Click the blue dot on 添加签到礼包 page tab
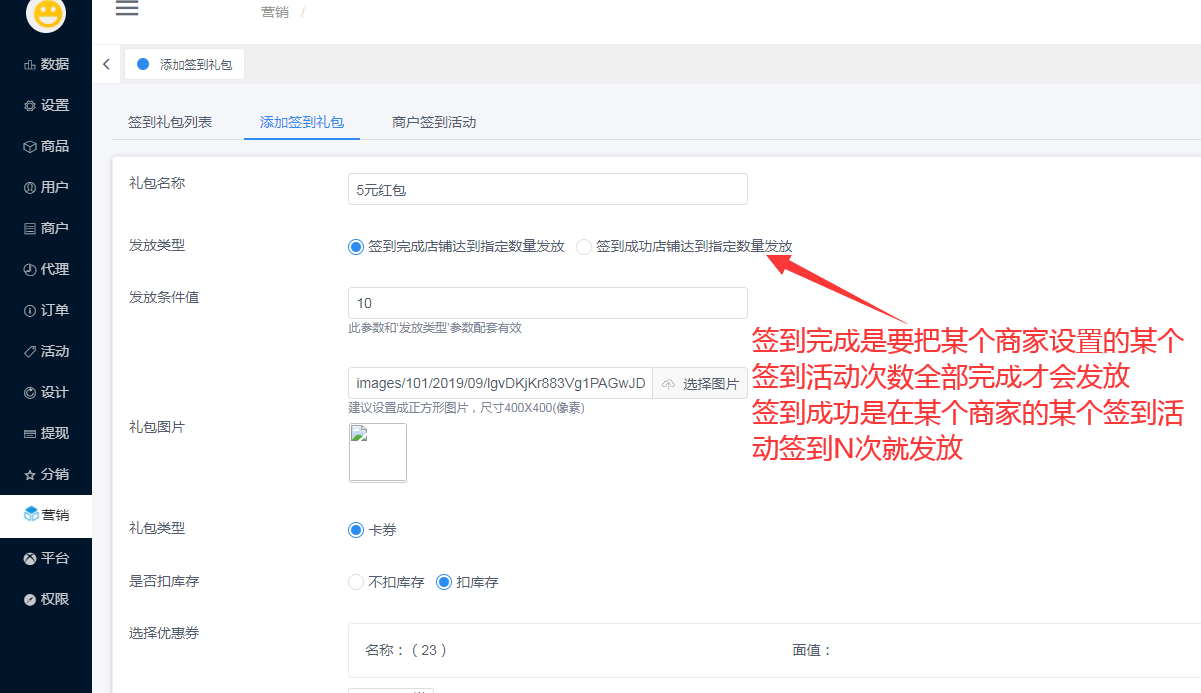Screen dimensions: 1201x693 click(x=143, y=64)
